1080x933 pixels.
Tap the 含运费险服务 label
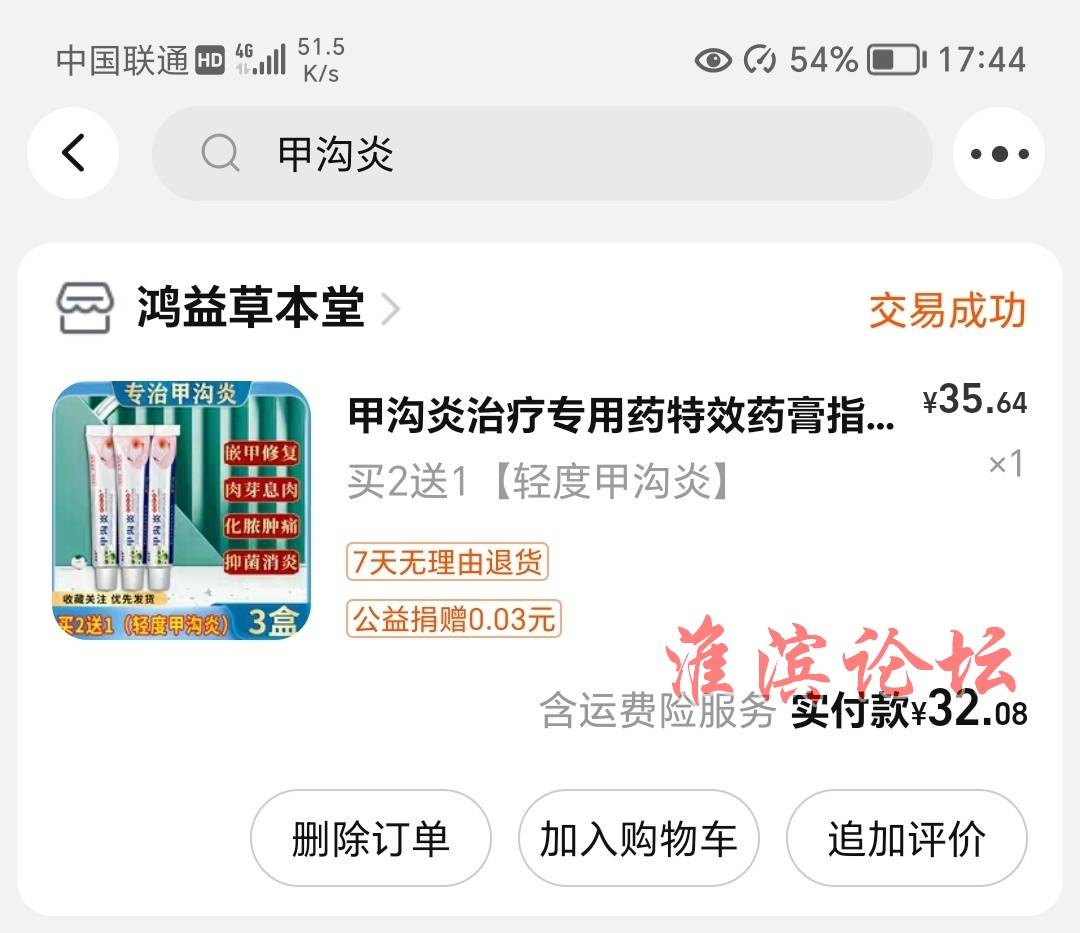click(x=658, y=711)
